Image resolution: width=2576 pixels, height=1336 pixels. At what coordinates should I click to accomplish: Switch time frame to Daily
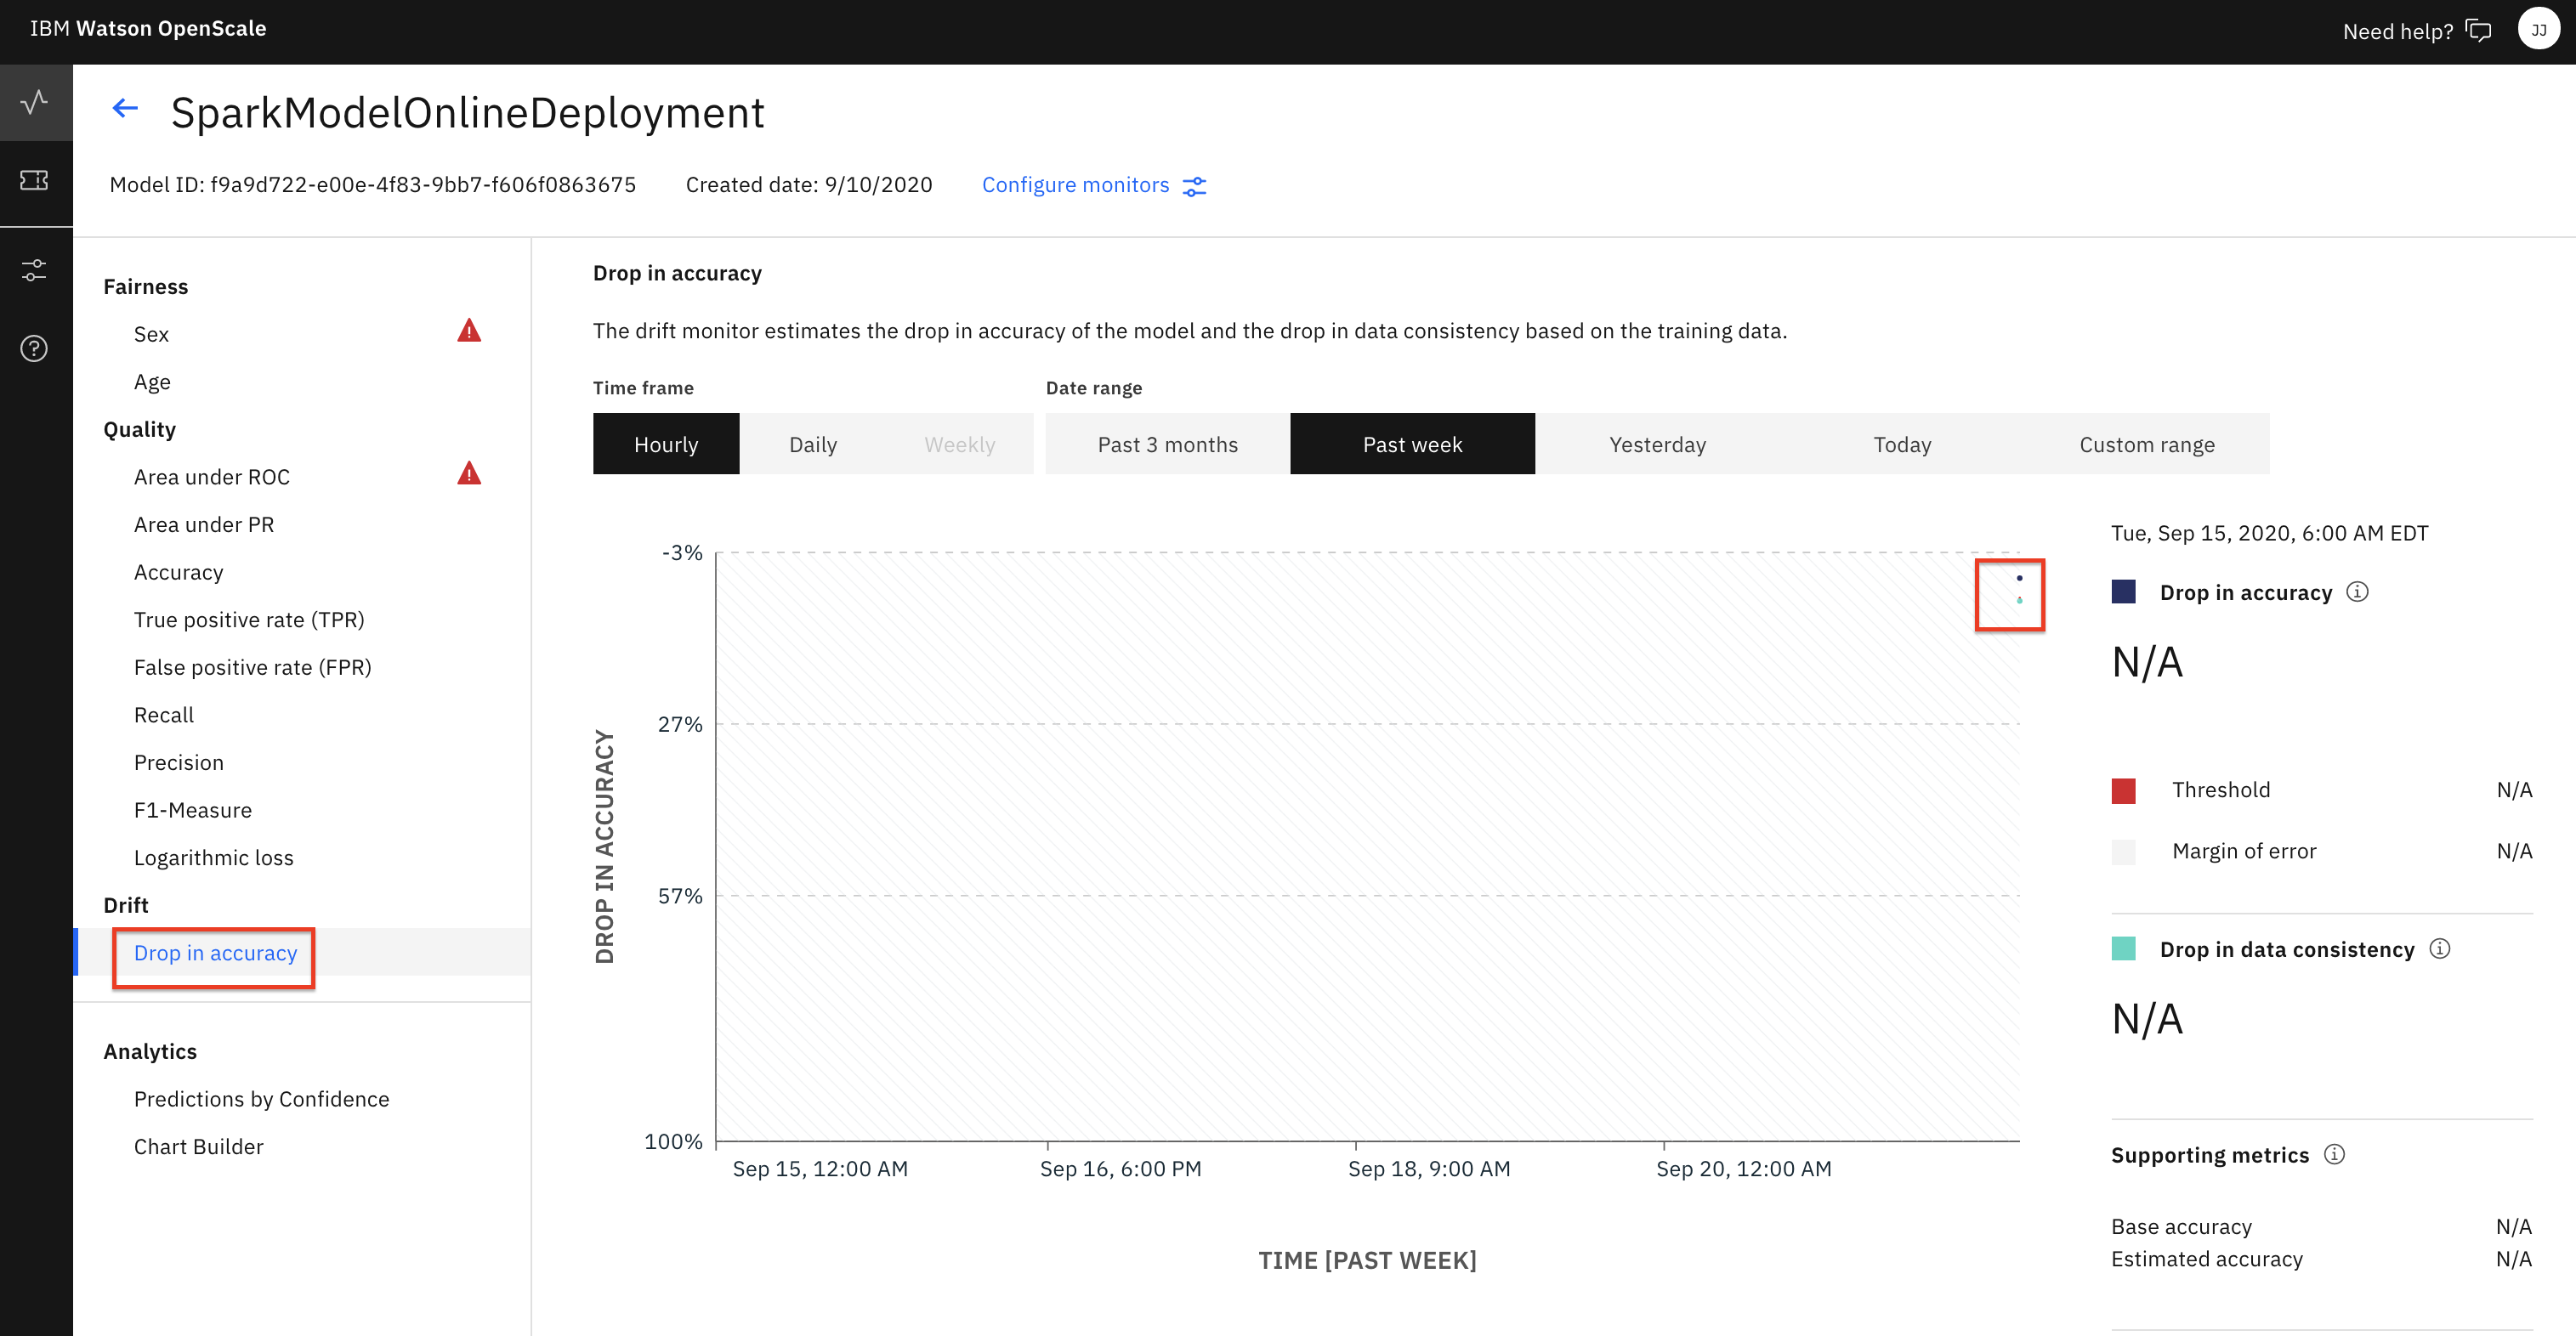pyautogui.click(x=812, y=444)
